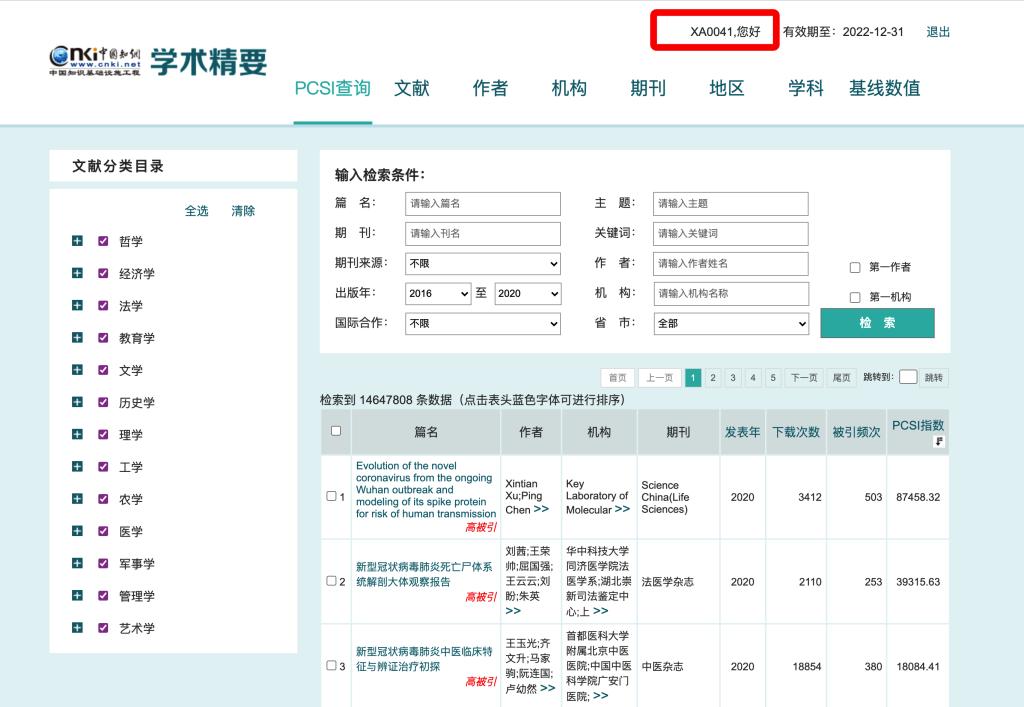Expand the 哲学 category tree
This screenshot has width=1024, height=707.
coord(77,241)
